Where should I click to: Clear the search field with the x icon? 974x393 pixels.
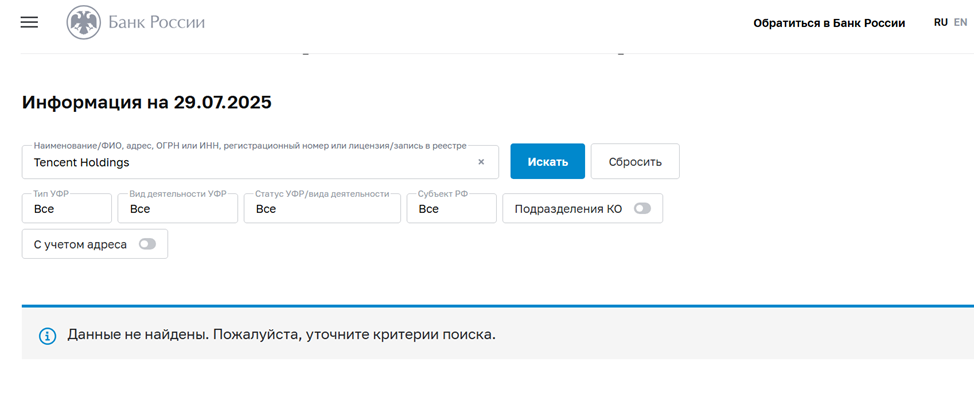point(481,162)
